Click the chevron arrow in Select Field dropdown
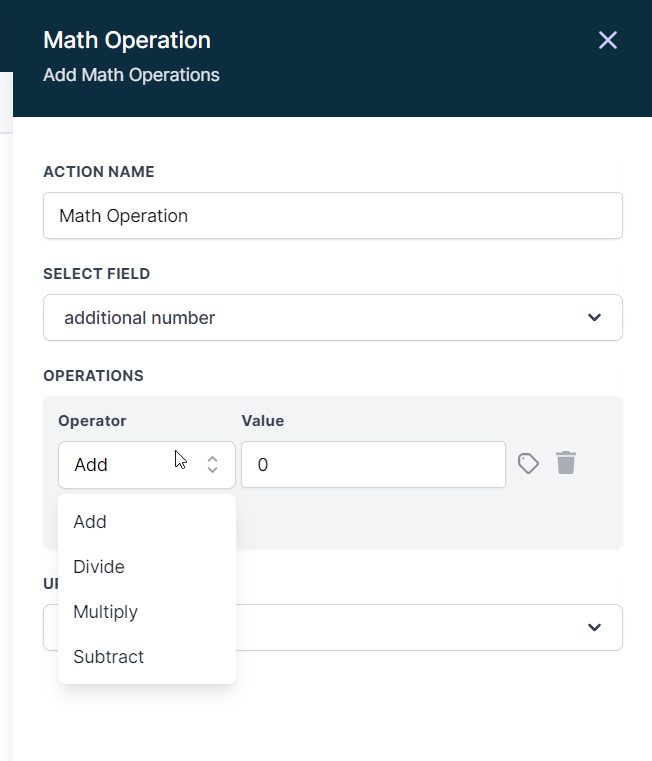 pos(594,318)
